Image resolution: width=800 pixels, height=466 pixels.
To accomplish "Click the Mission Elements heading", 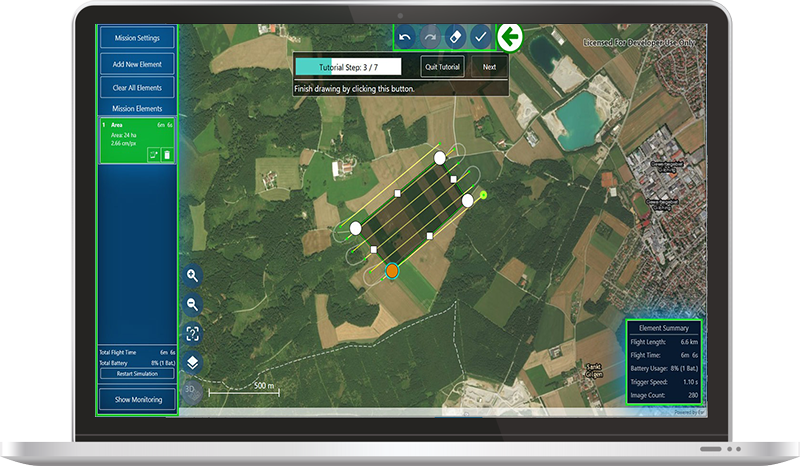I will tap(137, 109).
